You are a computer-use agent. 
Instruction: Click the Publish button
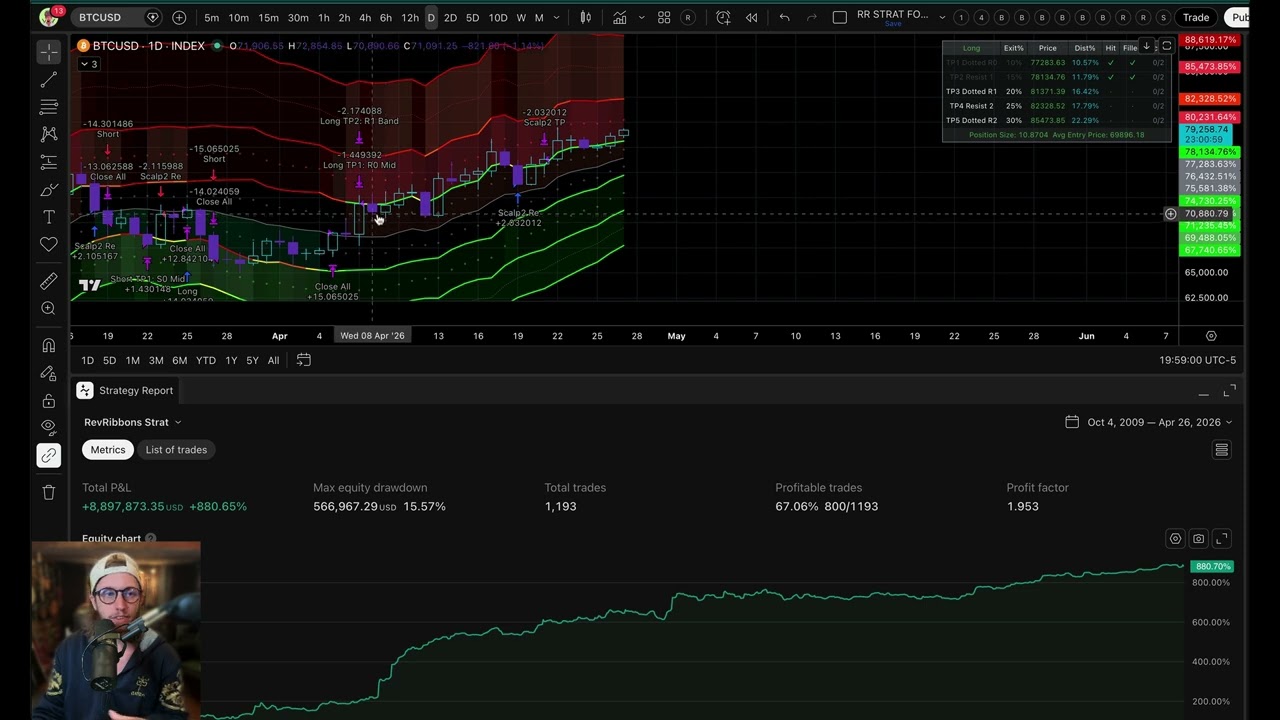(x=1239, y=17)
